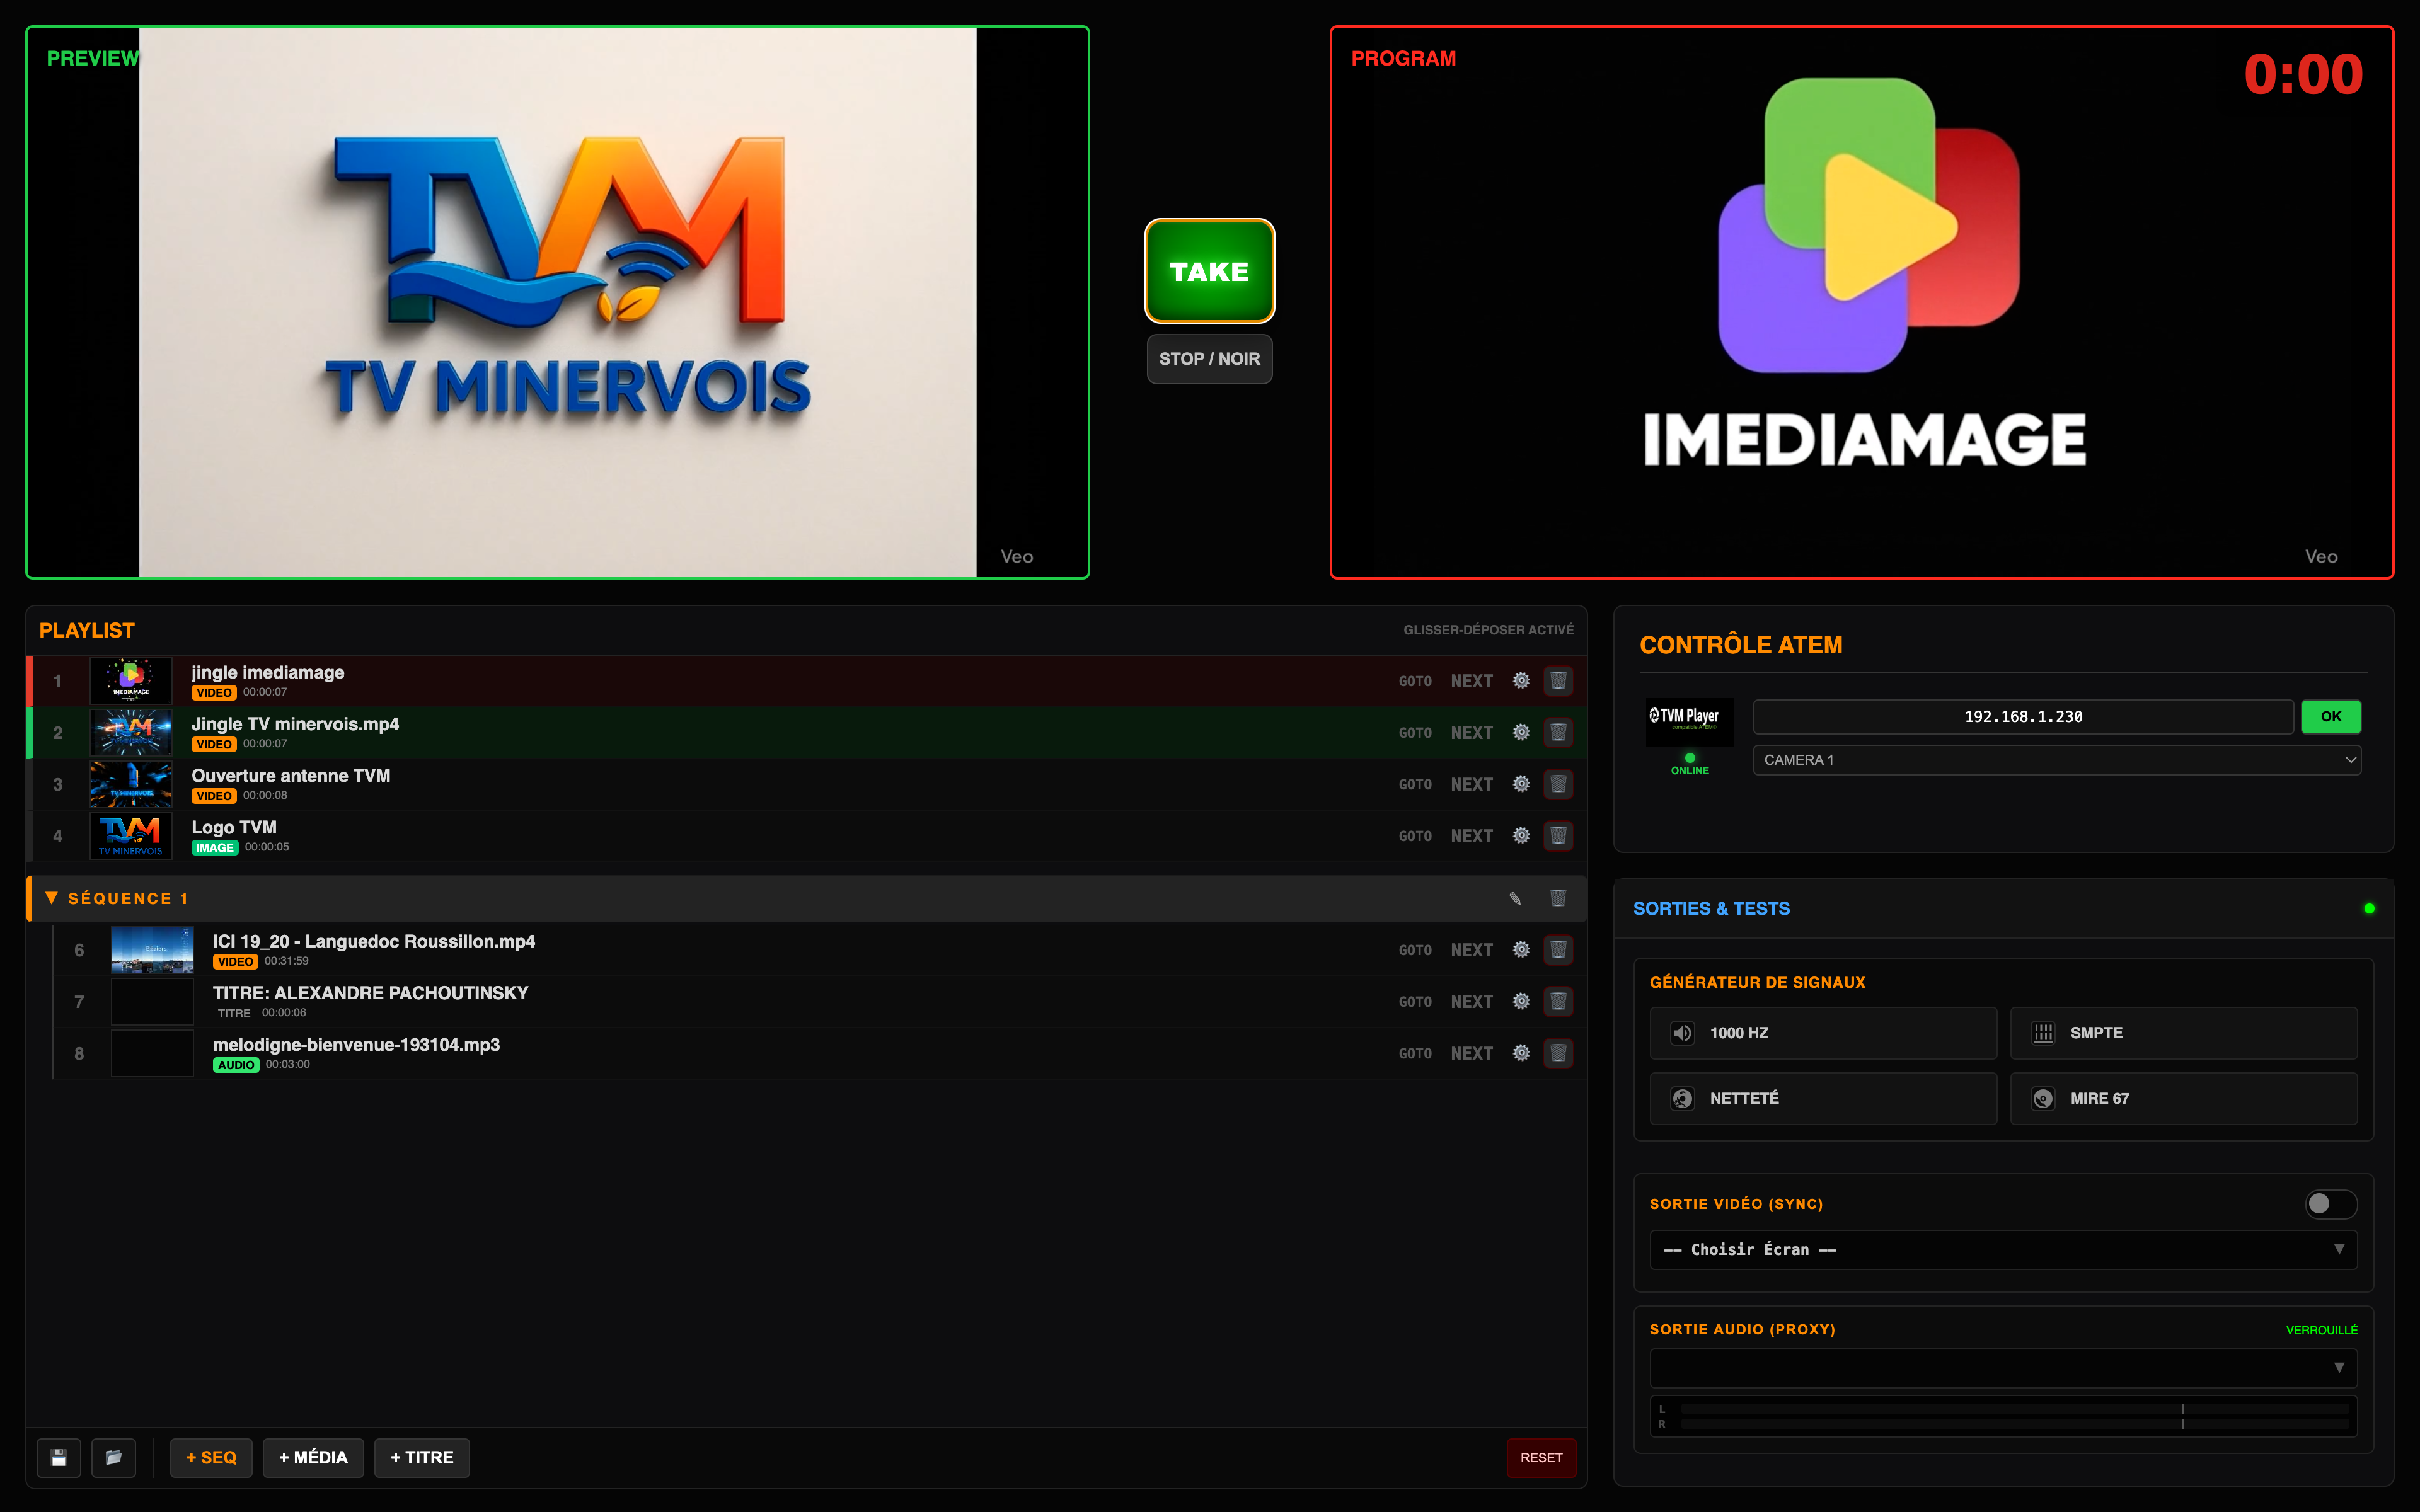Click NEXT for ICI 19_20 video
The image size is (2420, 1512).
[1472, 951]
